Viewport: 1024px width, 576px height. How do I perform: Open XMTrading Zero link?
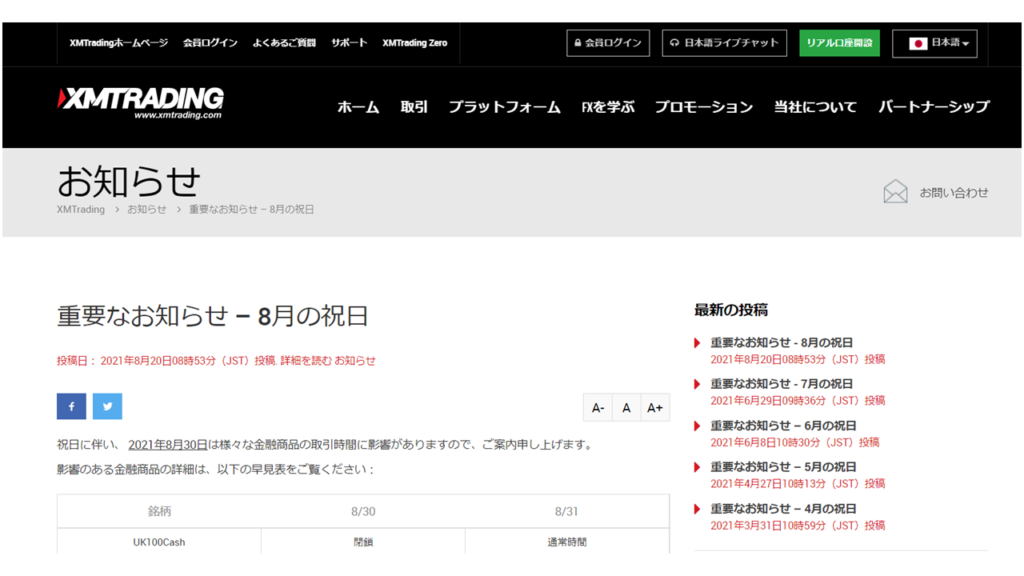click(x=415, y=43)
